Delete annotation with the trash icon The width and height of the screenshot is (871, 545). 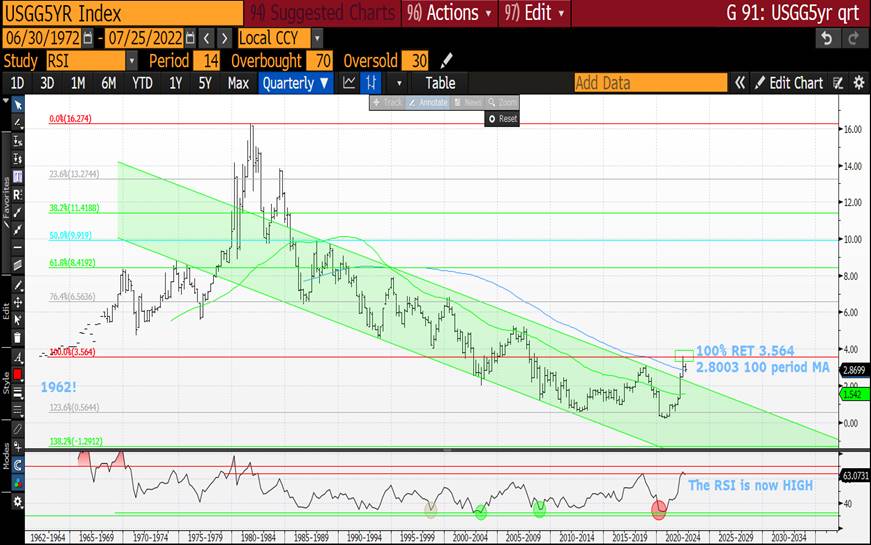(18, 337)
